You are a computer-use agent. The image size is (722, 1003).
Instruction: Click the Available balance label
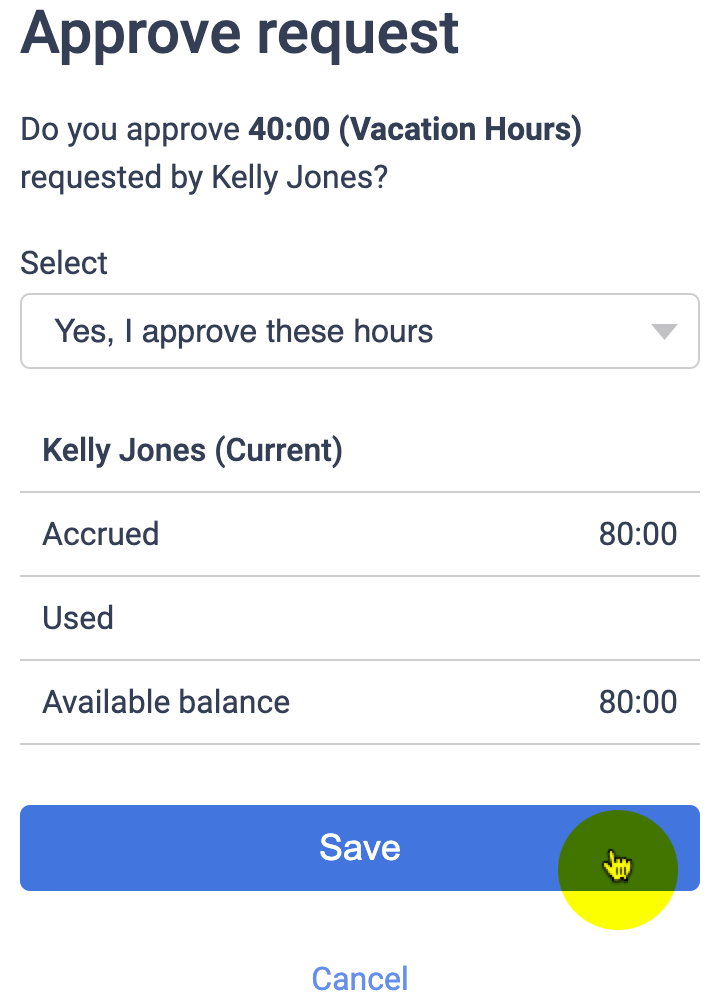(x=166, y=702)
